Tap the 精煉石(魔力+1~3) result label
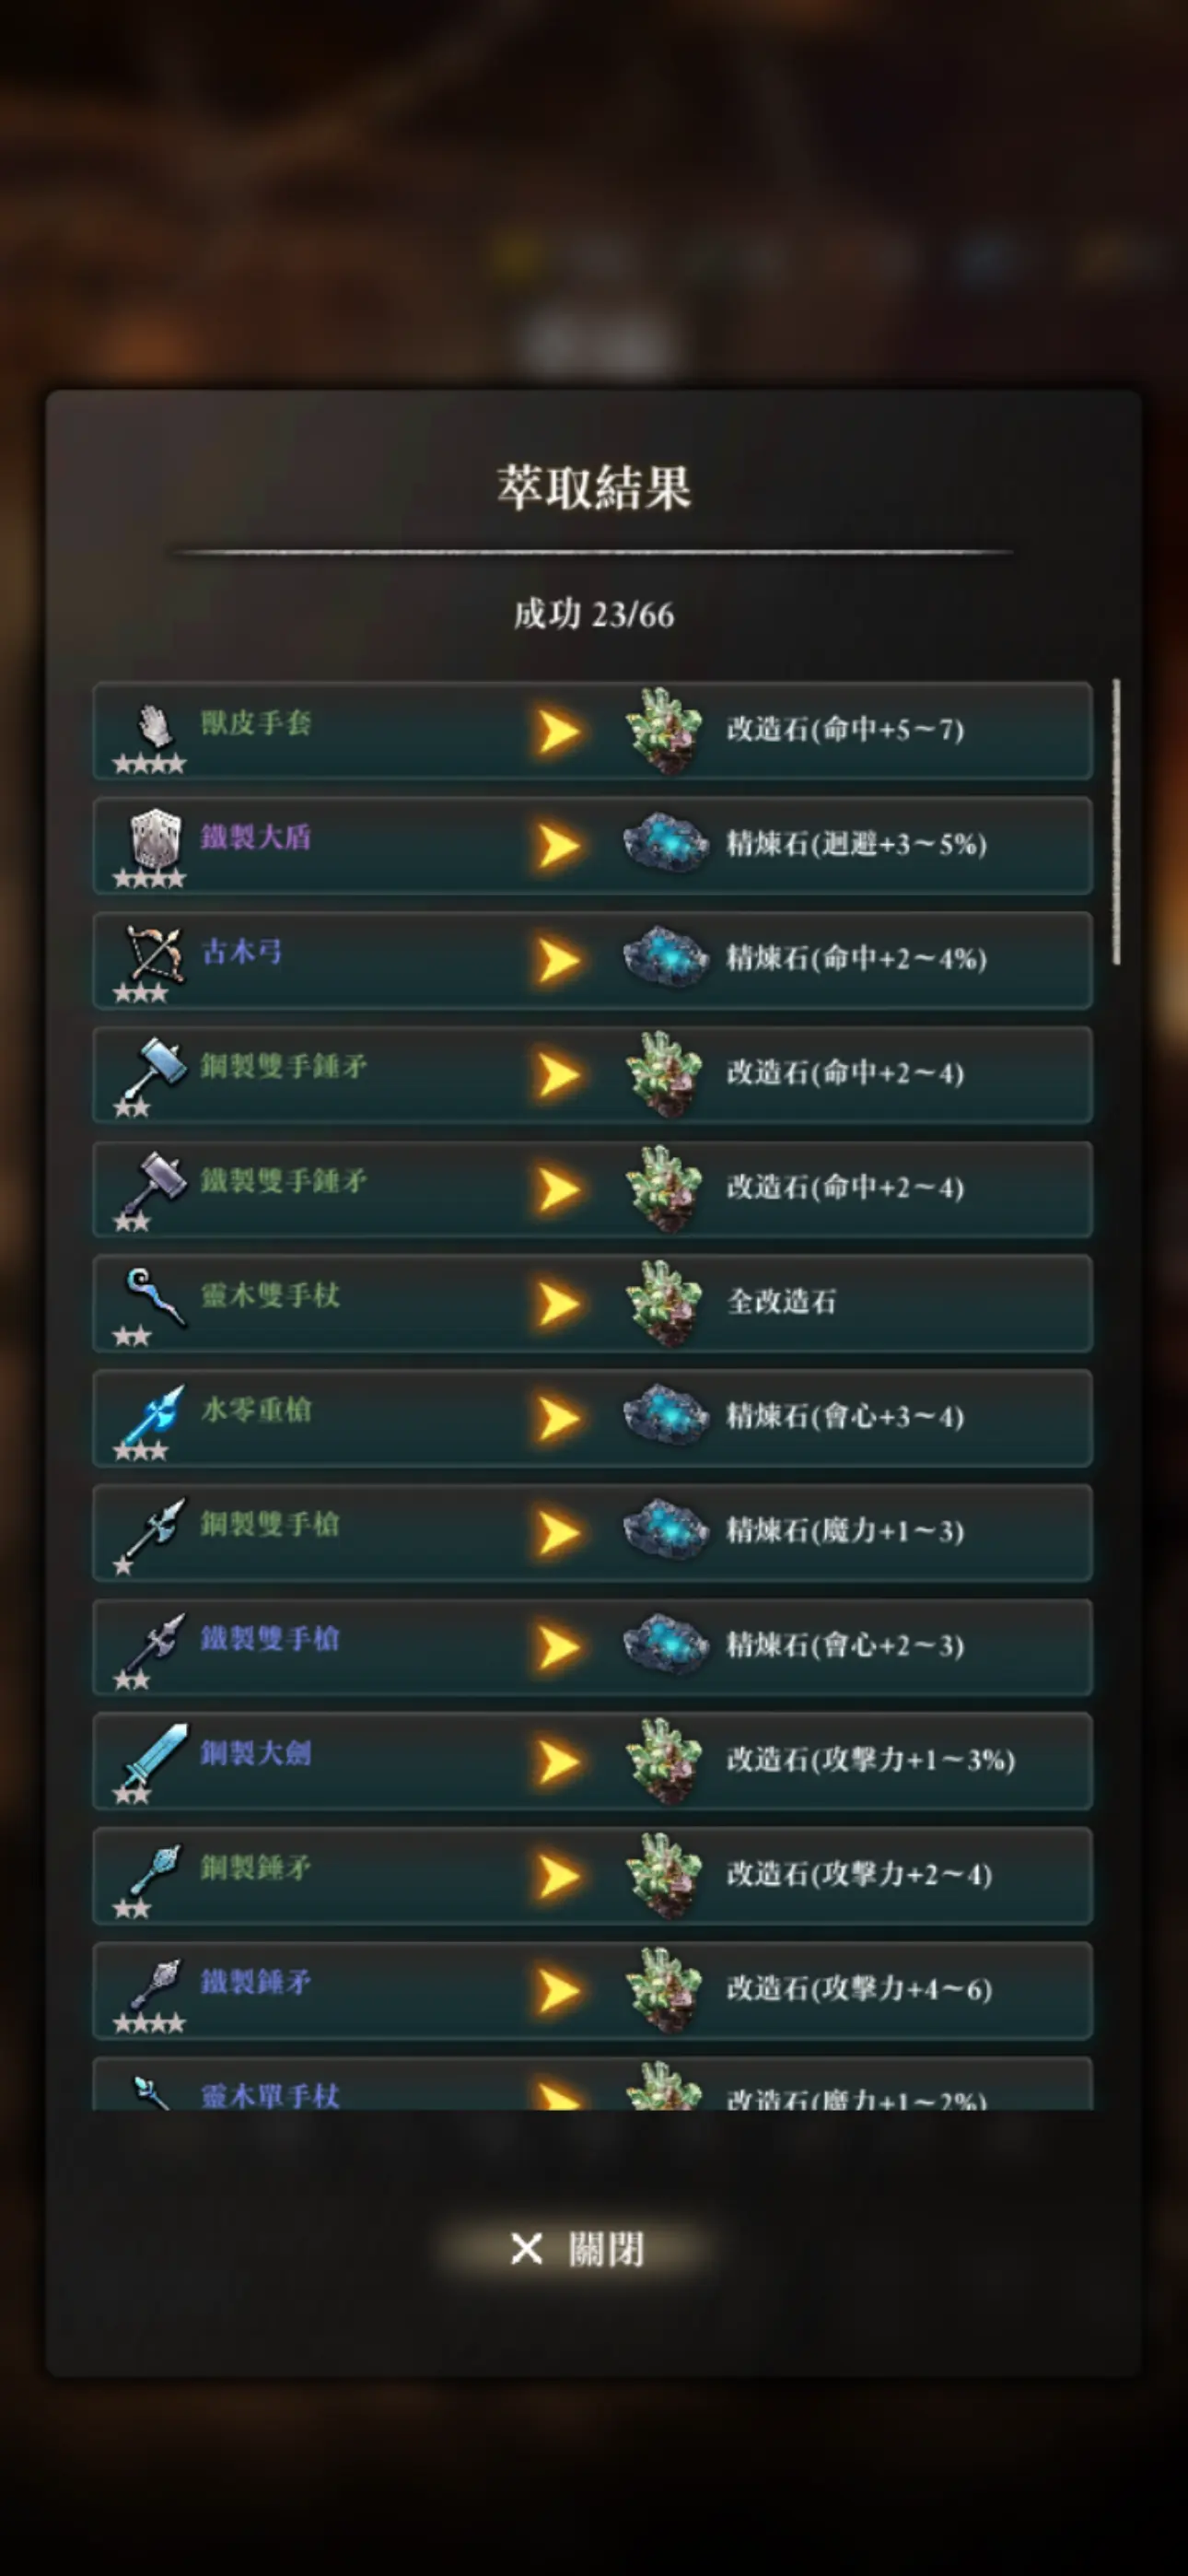1188x2576 pixels. pos(845,1531)
